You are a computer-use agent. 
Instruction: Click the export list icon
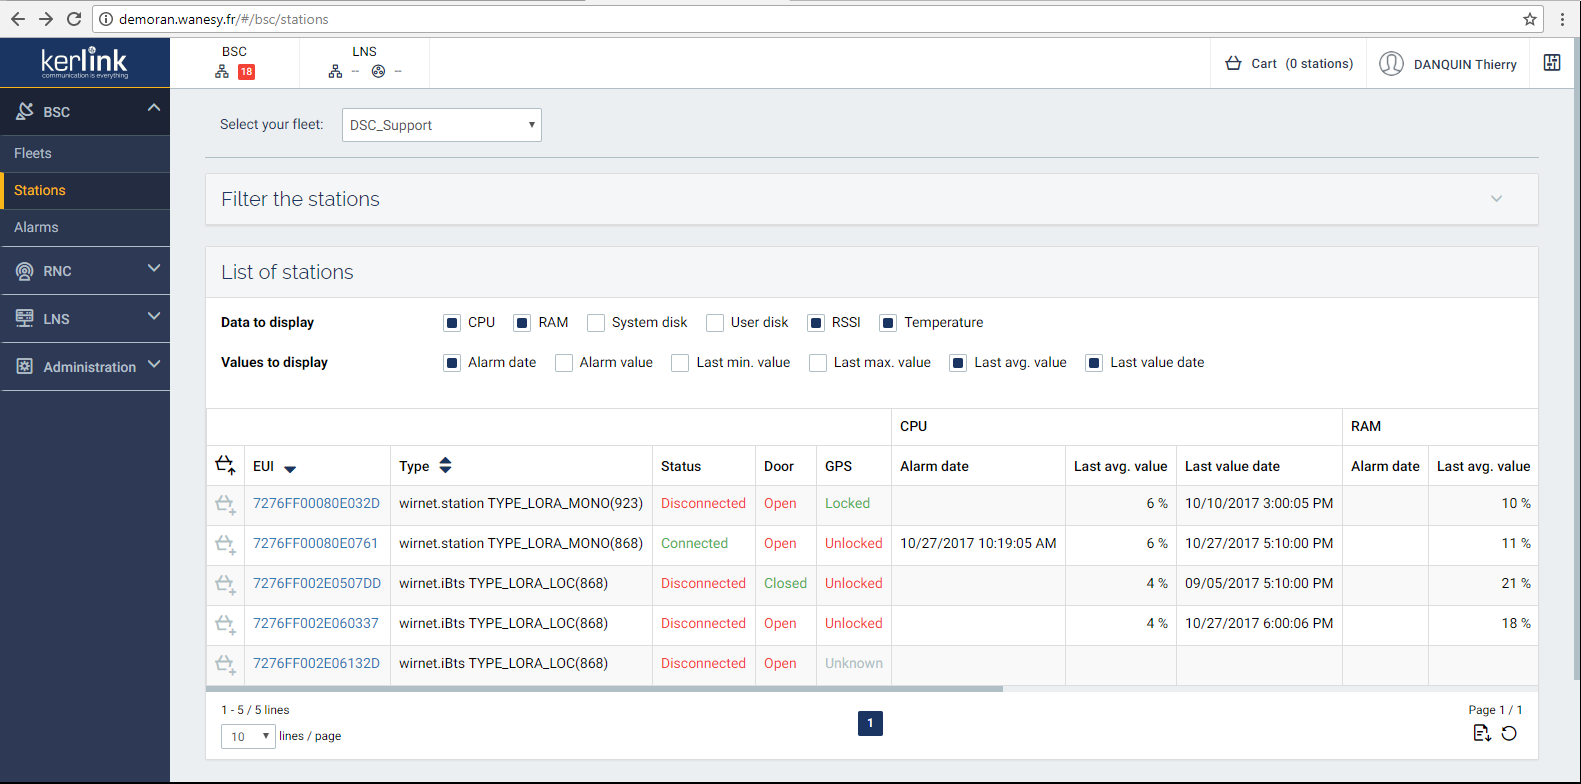[1481, 734]
